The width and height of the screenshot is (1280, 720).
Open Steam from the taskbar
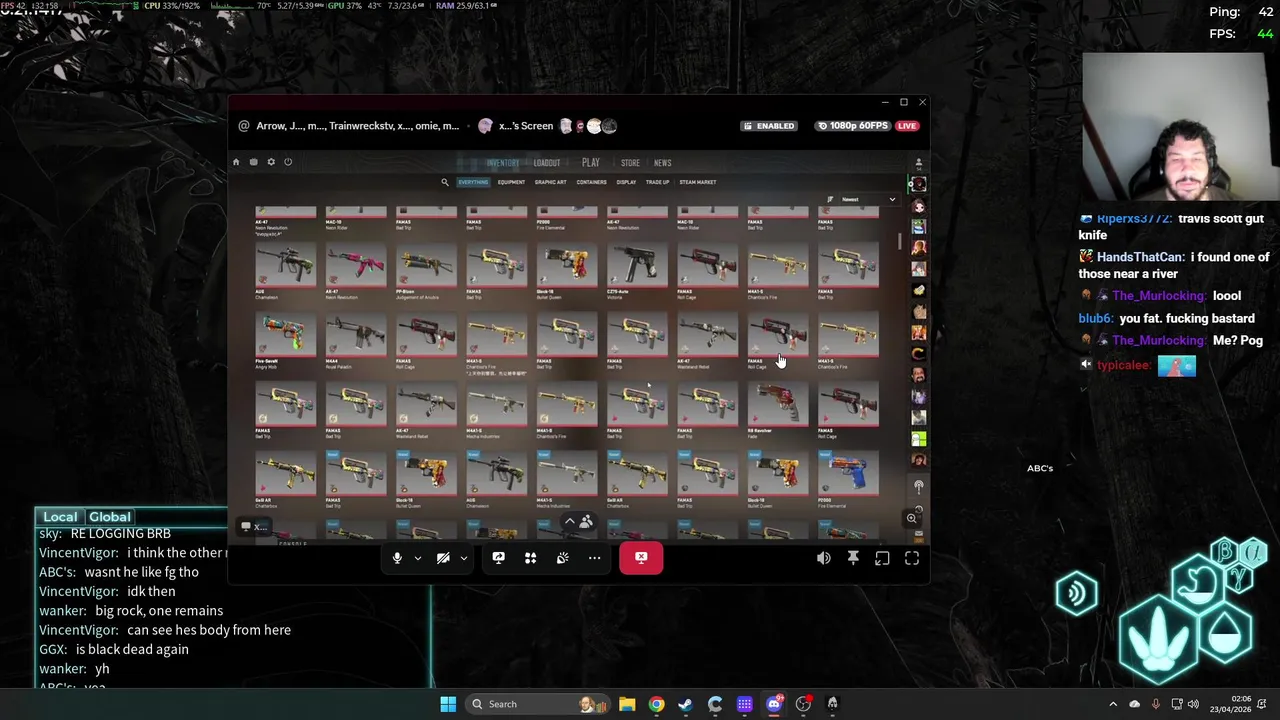[x=685, y=704]
